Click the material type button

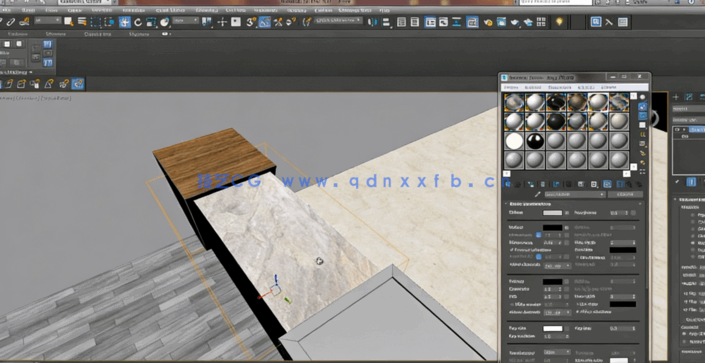point(625,194)
